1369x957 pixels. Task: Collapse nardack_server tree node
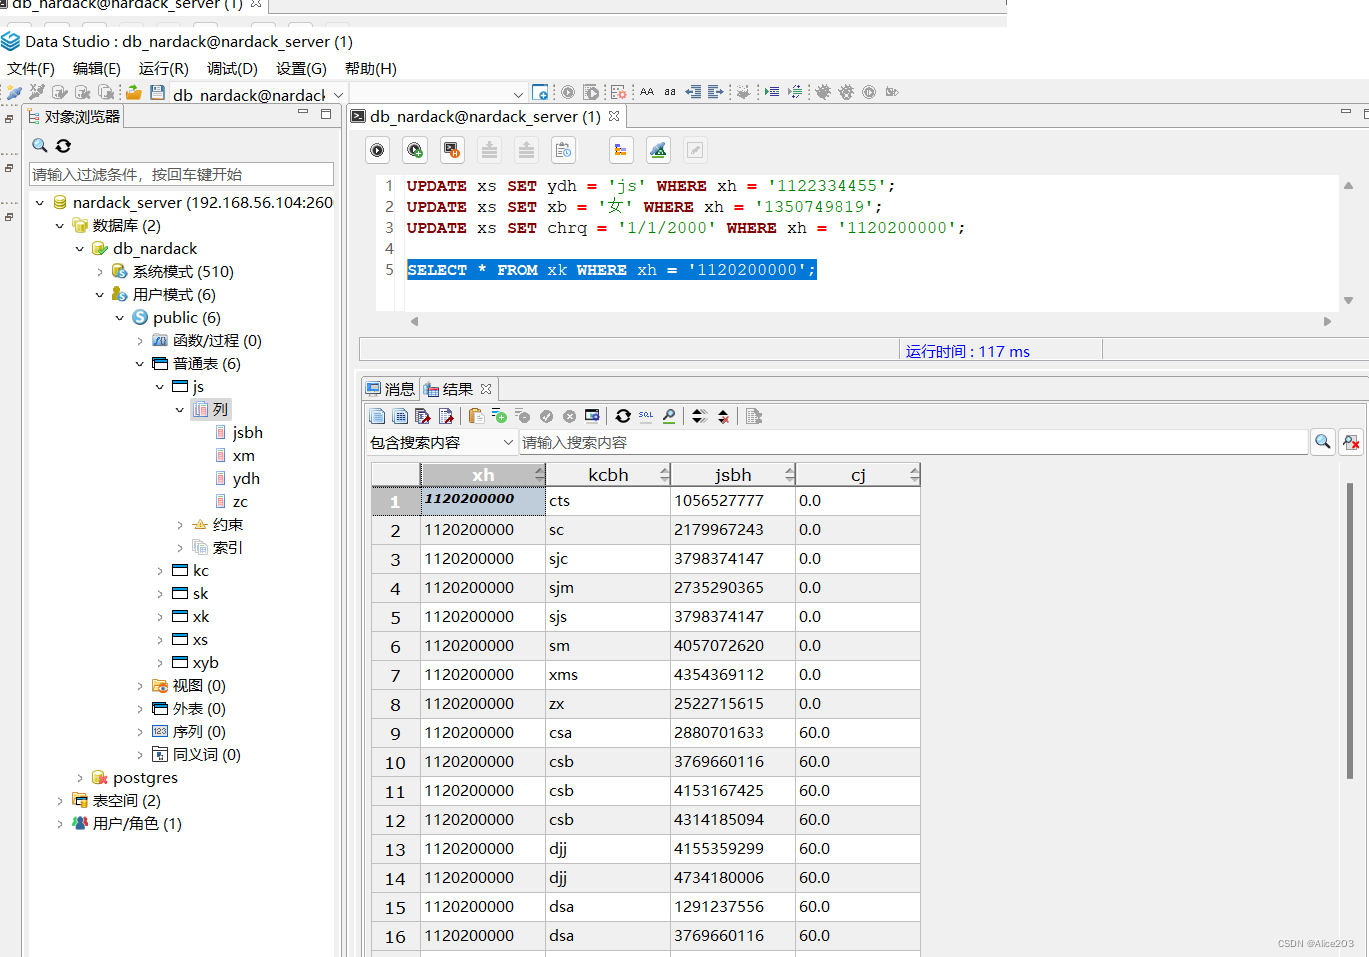pyautogui.click(x=40, y=203)
